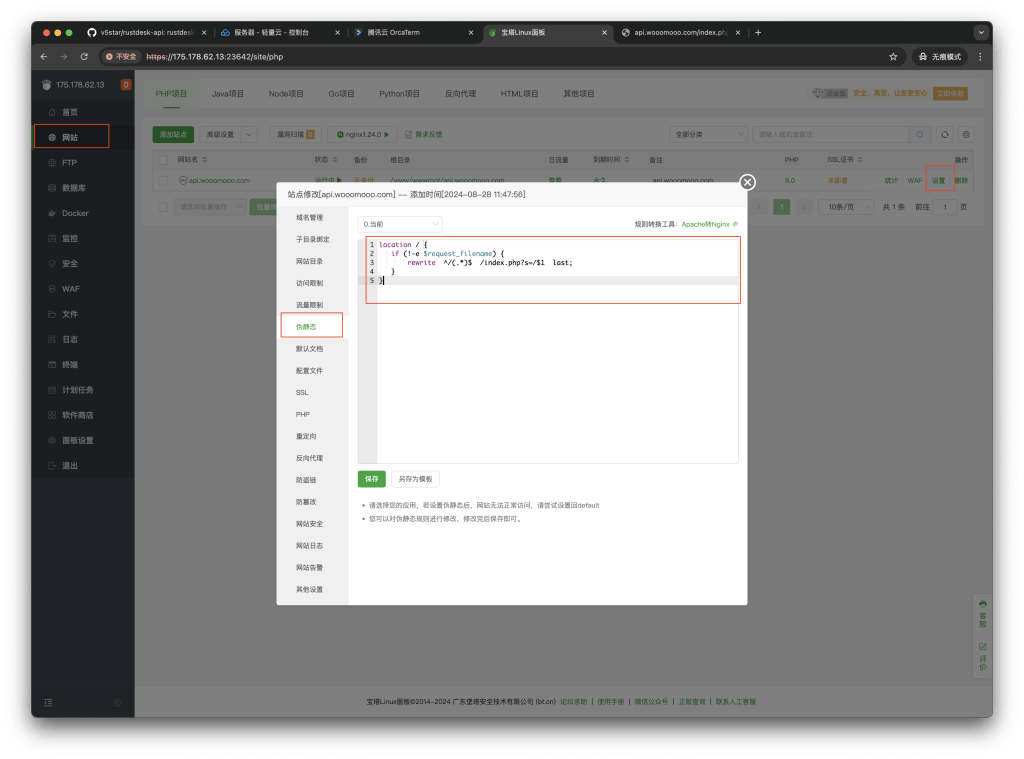This screenshot has height=759, width=1024.
Task: Reload the page with the browser reload icon
Action: click(x=84, y=57)
